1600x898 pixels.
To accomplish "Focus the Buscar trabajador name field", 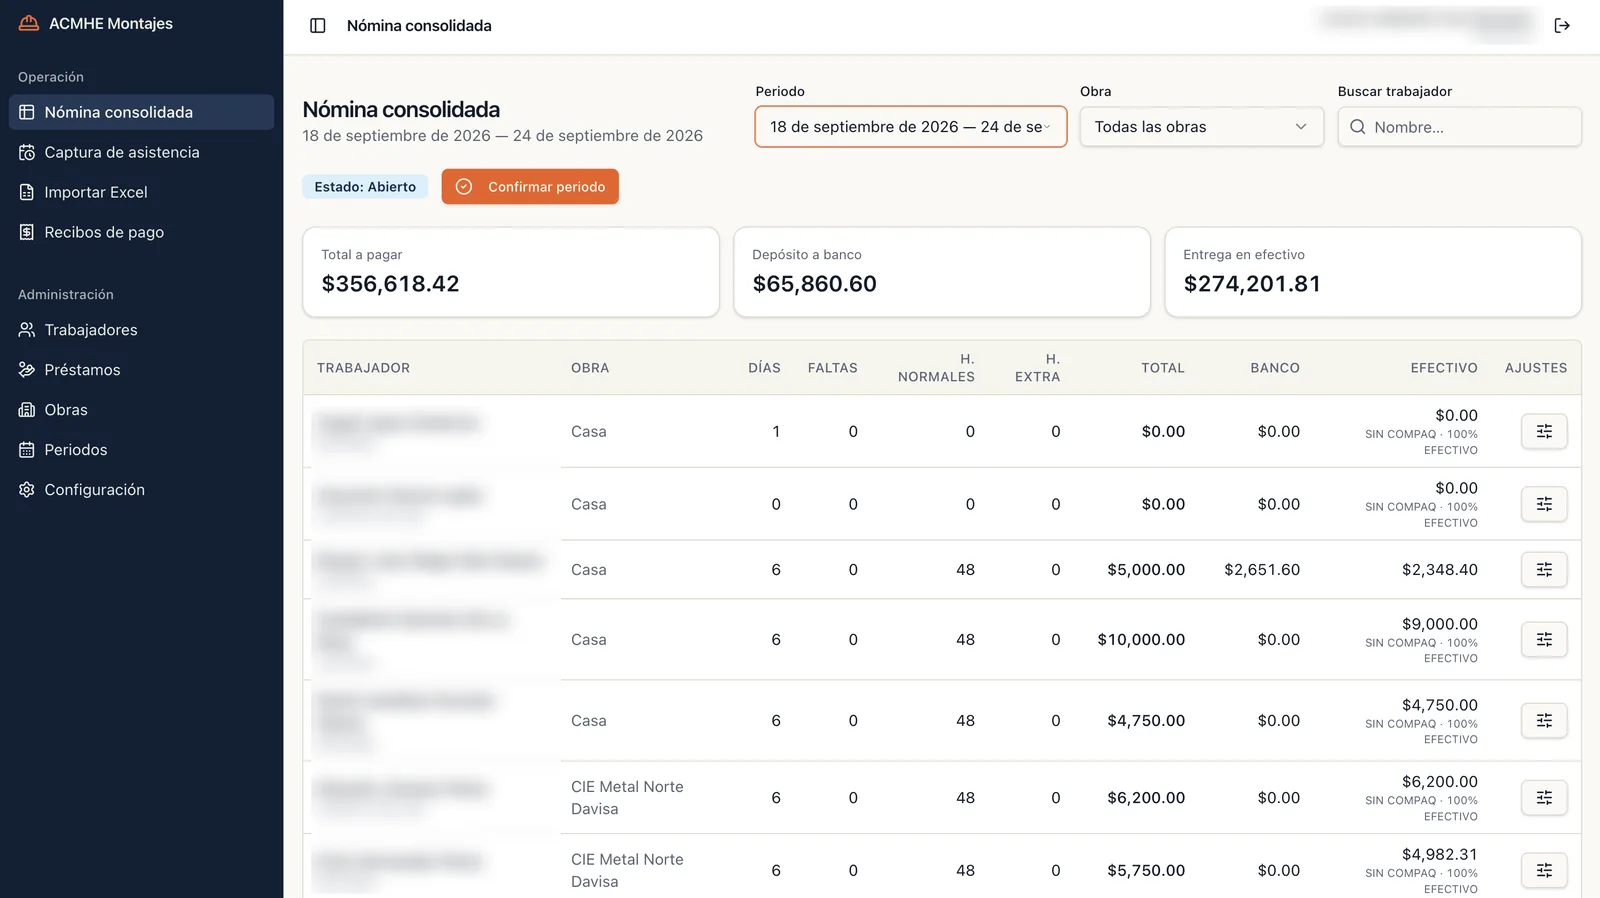I will [1460, 127].
